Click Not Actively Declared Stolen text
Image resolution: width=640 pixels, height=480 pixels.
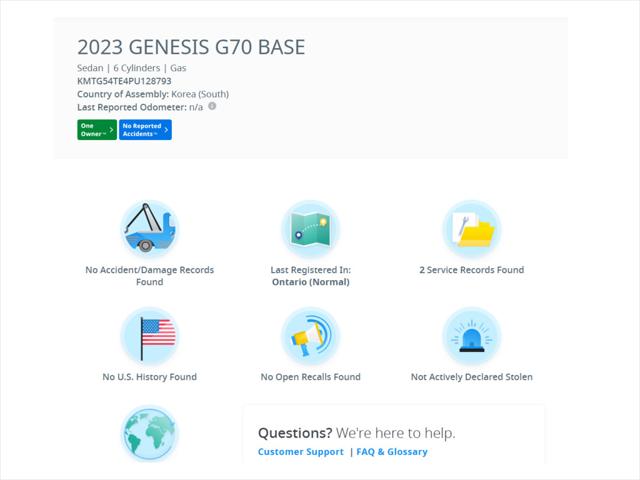[x=471, y=377]
